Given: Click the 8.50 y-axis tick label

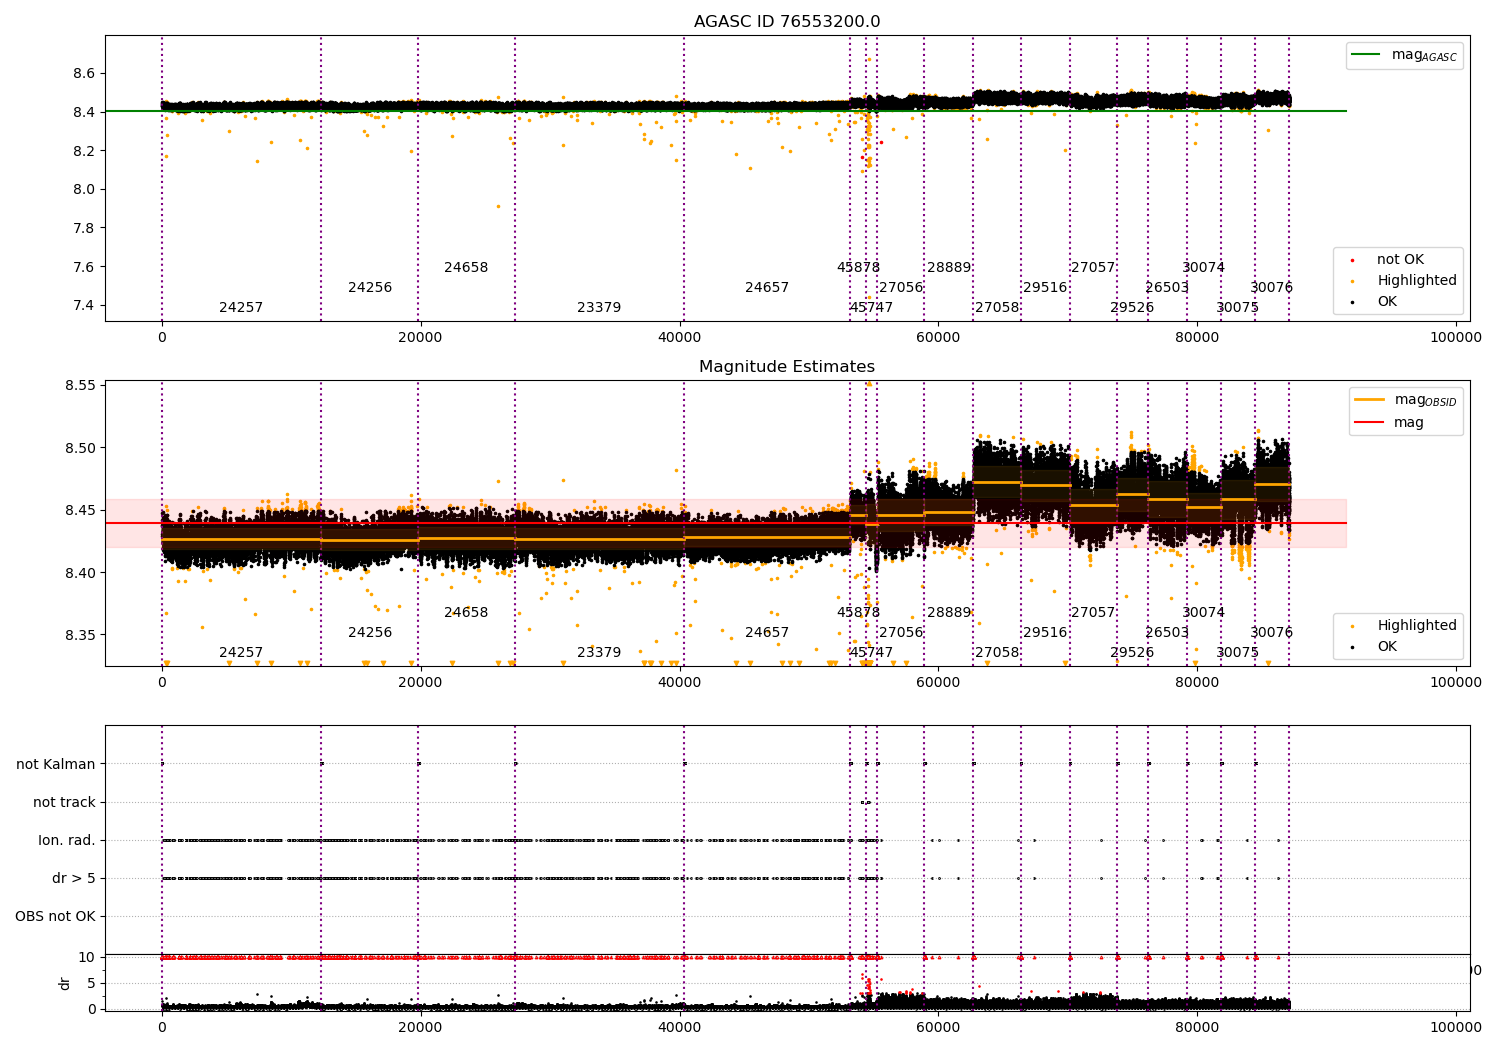Looking at the screenshot, I should click(80, 448).
